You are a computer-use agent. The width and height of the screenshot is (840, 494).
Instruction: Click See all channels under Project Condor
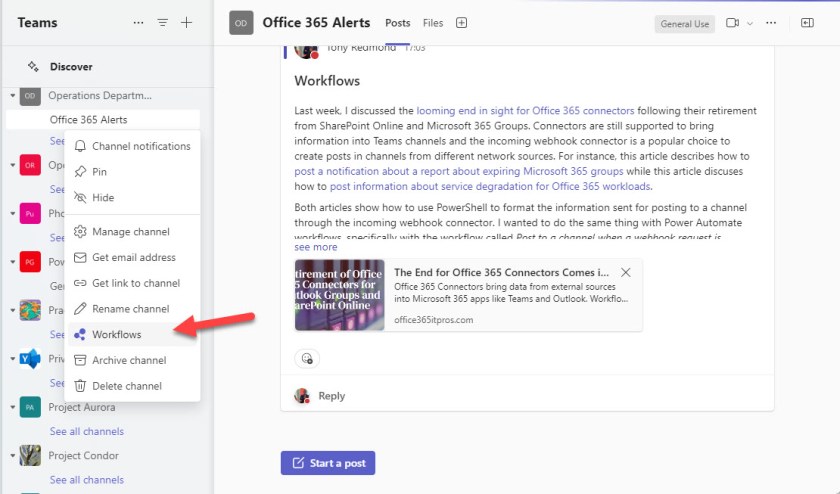(x=87, y=480)
